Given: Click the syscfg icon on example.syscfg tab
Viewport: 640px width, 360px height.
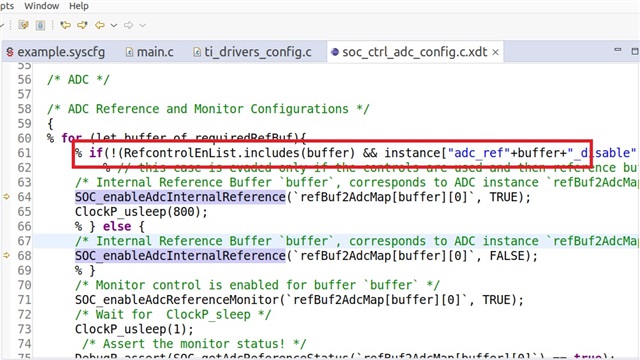Looking at the screenshot, I should pos(9,52).
